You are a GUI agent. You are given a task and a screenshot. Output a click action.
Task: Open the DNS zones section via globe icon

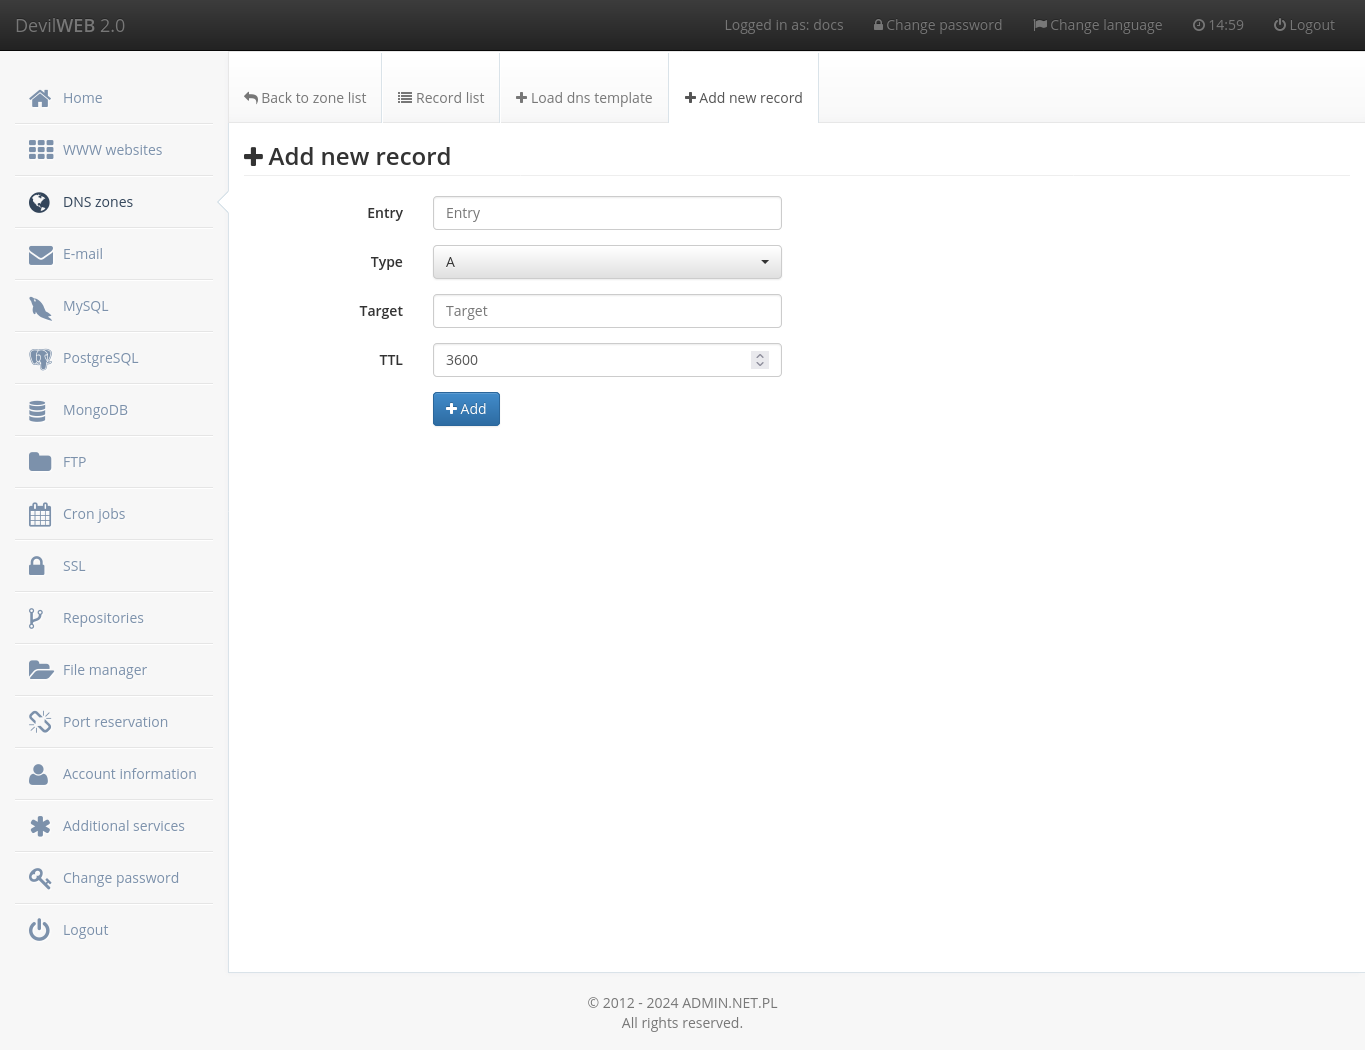(x=39, y=202)
